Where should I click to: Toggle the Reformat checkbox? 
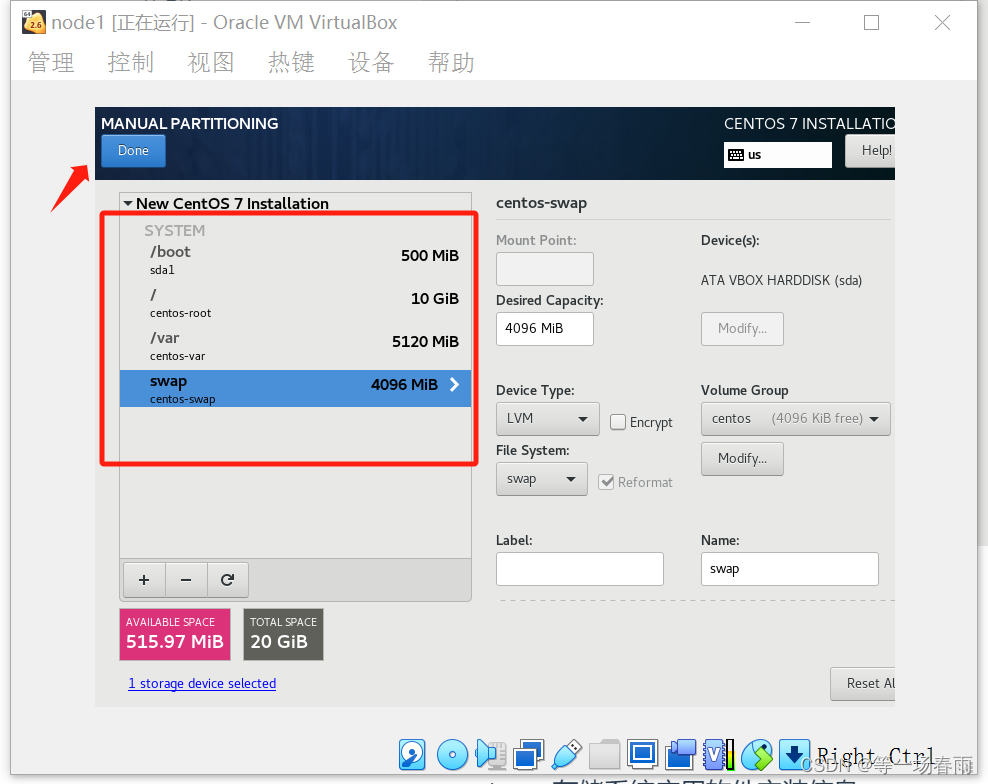click(606, 482)
